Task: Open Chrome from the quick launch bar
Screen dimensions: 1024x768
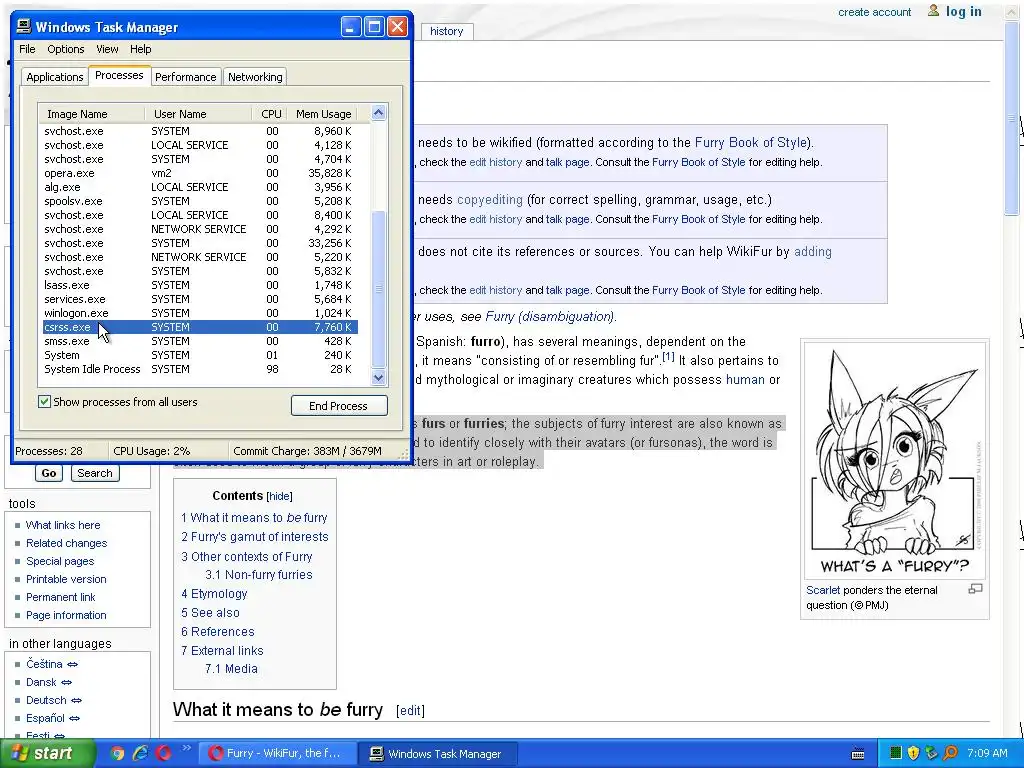Action: click(x=117, y=753)
